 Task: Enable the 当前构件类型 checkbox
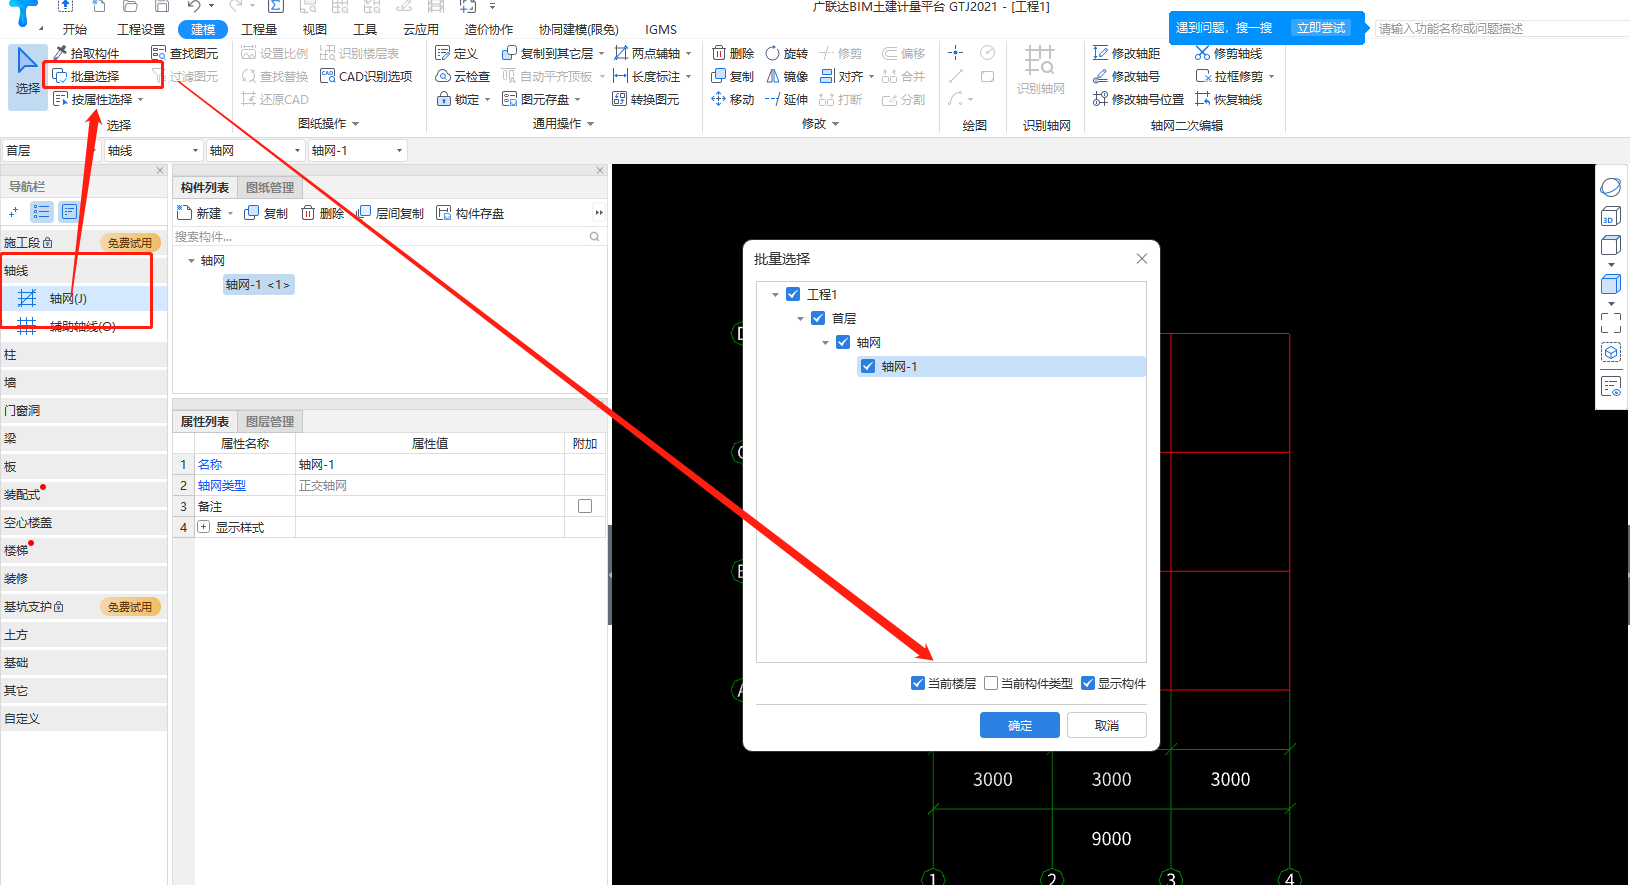pyautogui.click(x=991, y=683)
